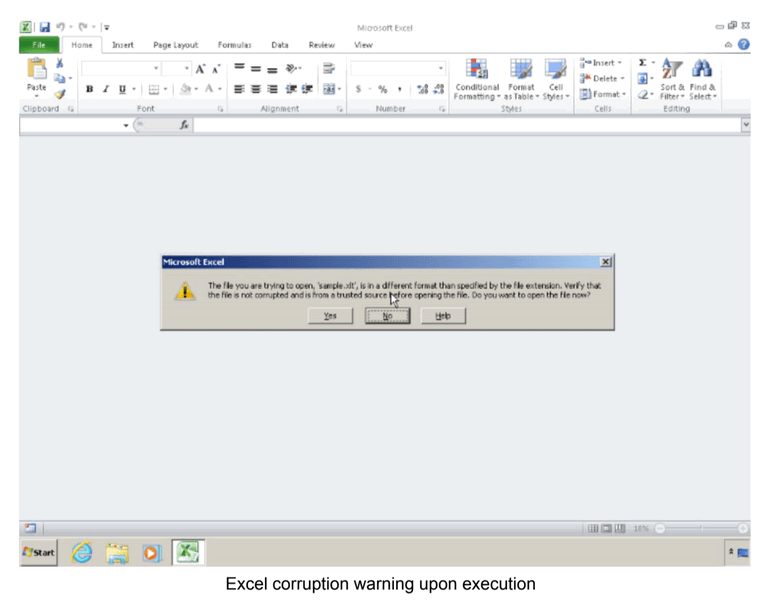Open the number format dropdown
This screenshot has height=605, width=770.
click(440, 68)
